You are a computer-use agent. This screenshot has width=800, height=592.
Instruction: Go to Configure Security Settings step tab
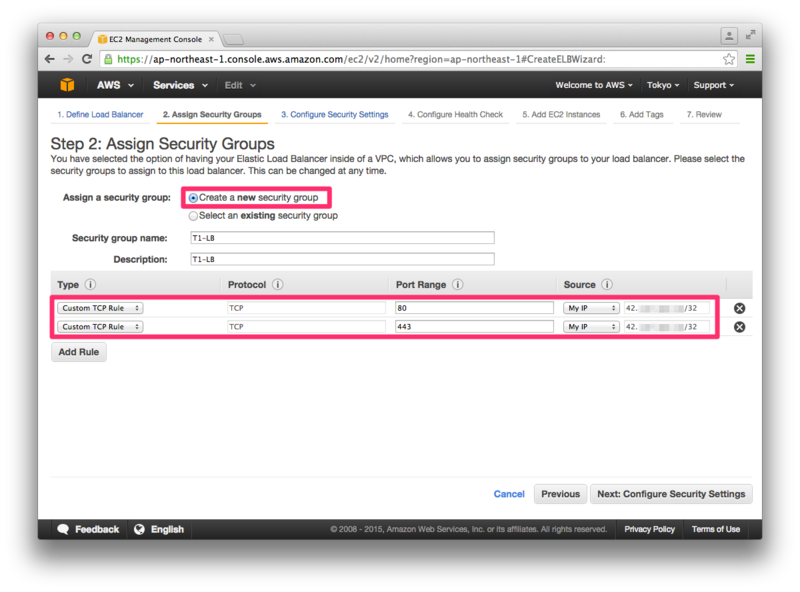click(x=335, y=114)
